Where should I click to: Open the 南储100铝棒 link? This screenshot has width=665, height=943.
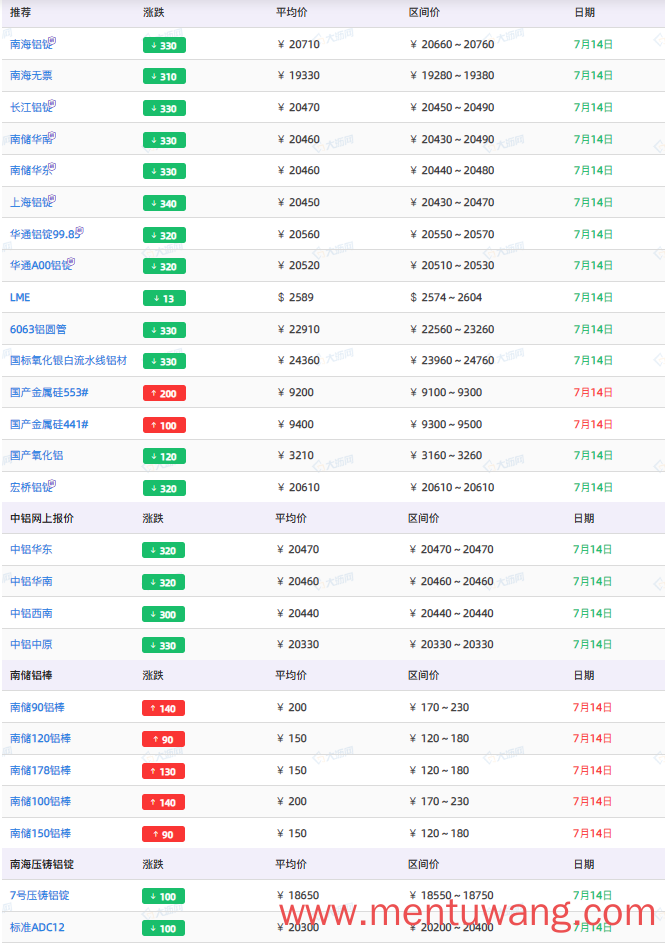(x=40, y=802)
